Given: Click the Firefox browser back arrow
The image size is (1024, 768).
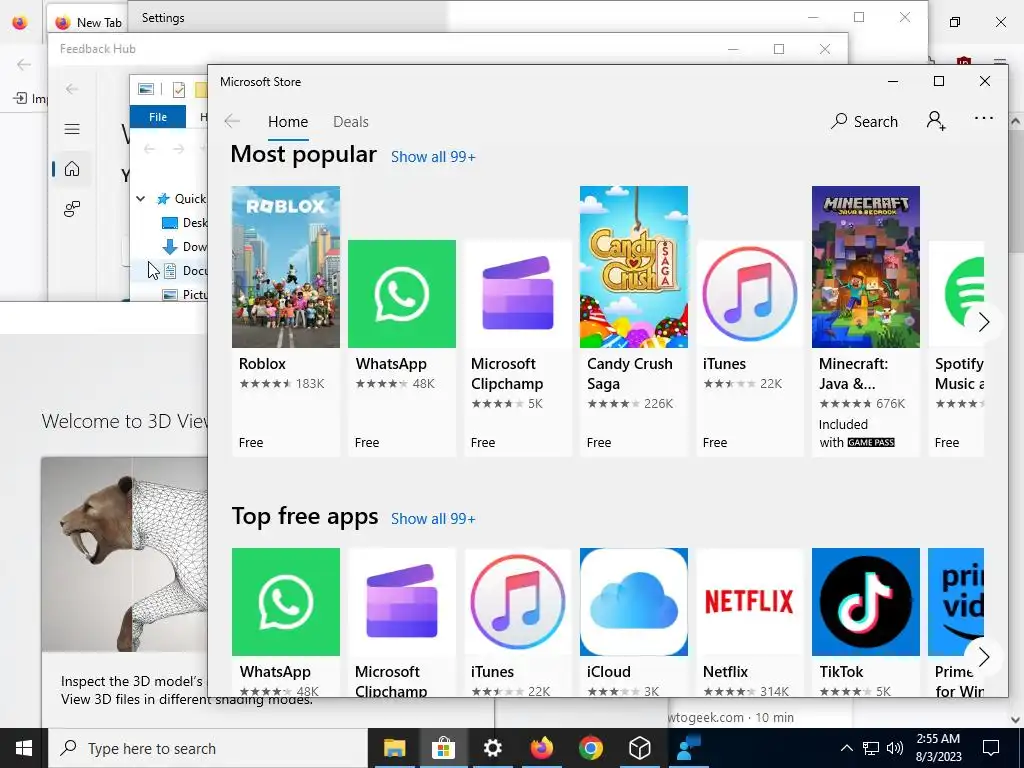Looking at the screenshot, I should click(x=24, y=64).
